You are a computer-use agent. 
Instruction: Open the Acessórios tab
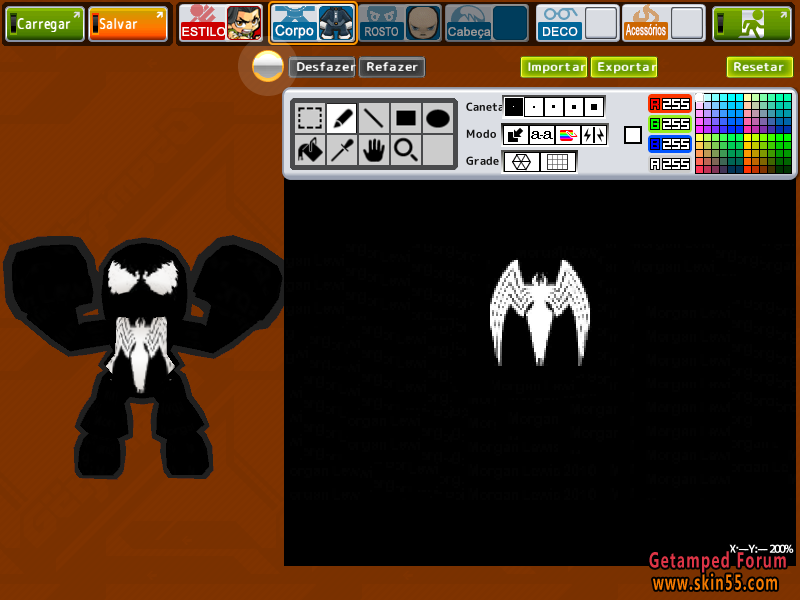click(646, 22)
